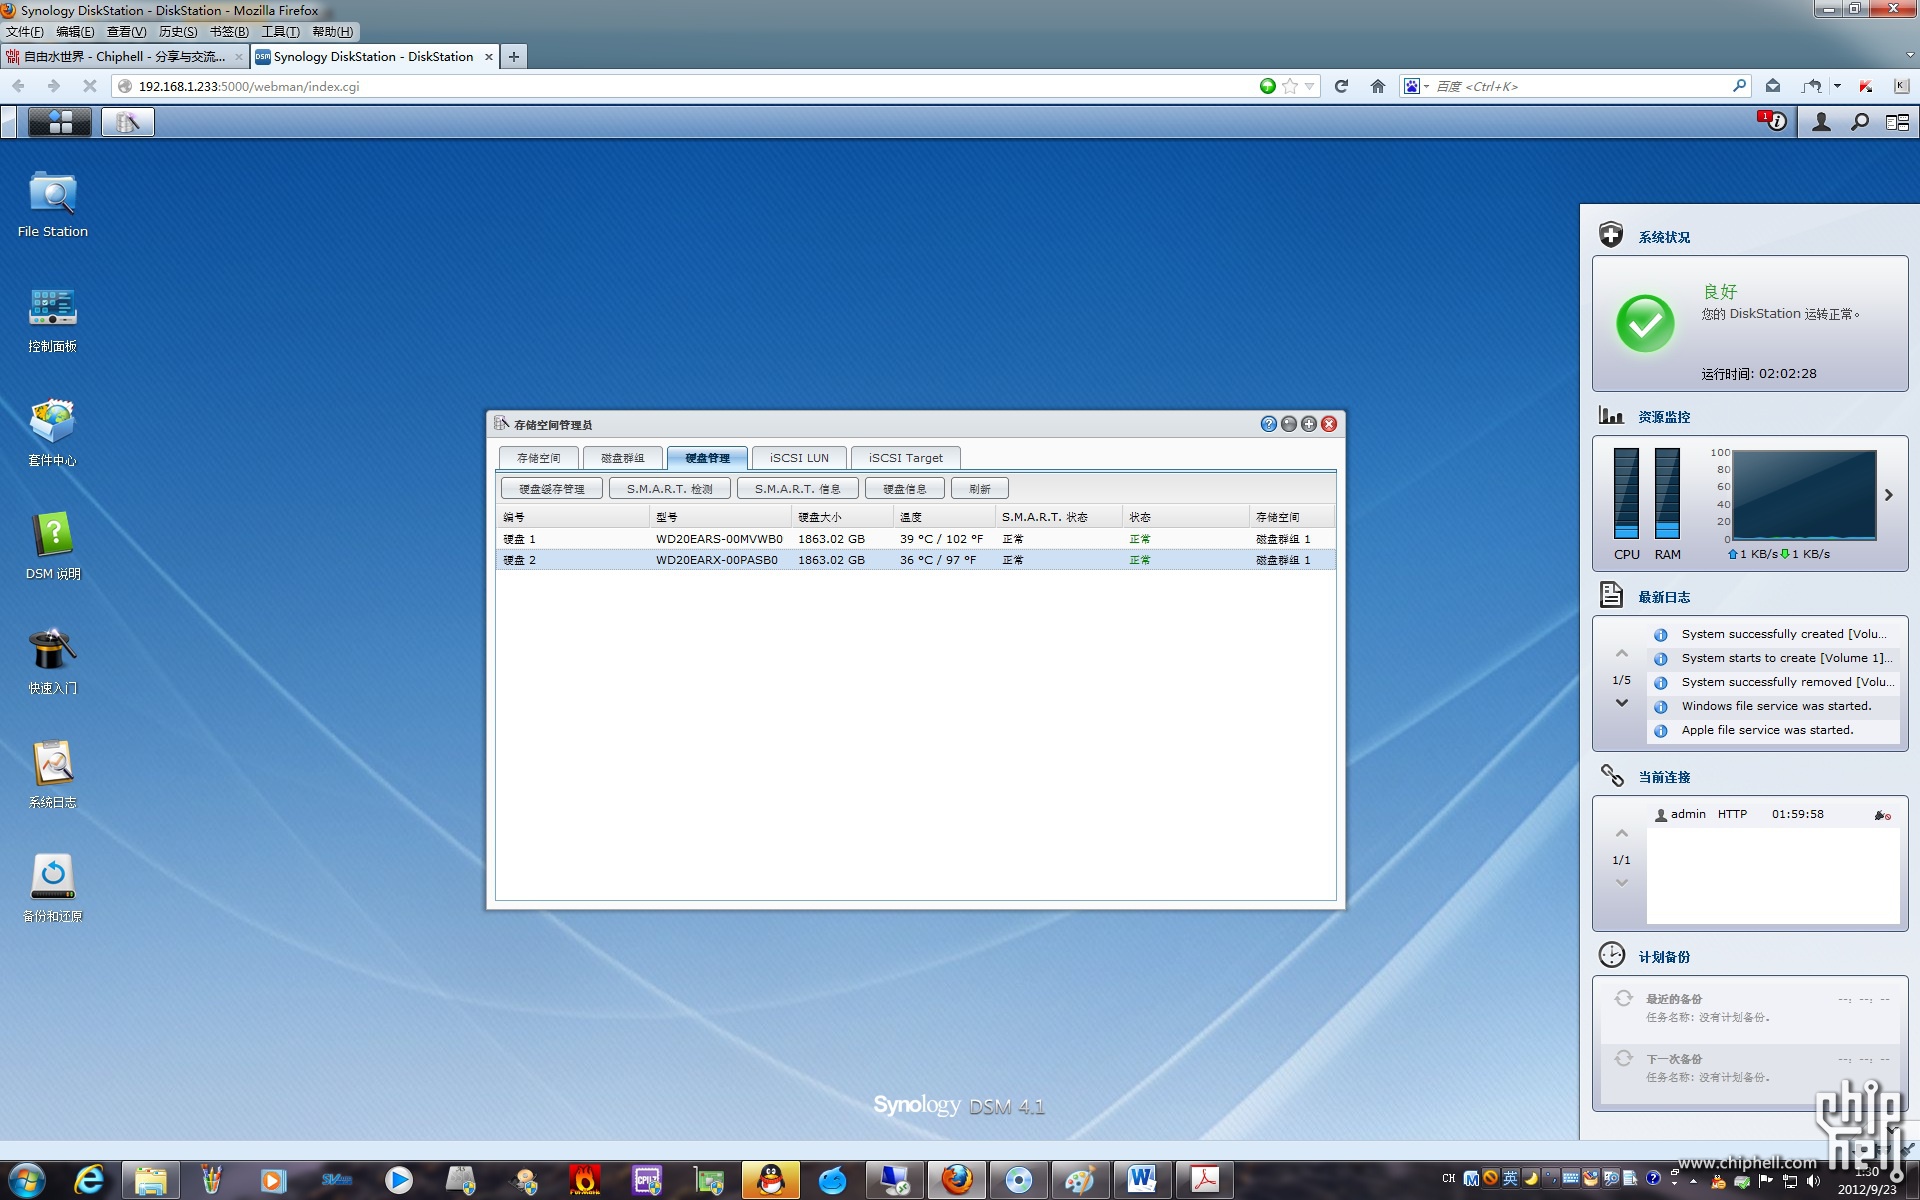This screenshot has width=1920, height=1200.
Task: Open the DSM notifications info icon
Action: coord(1774,122)
